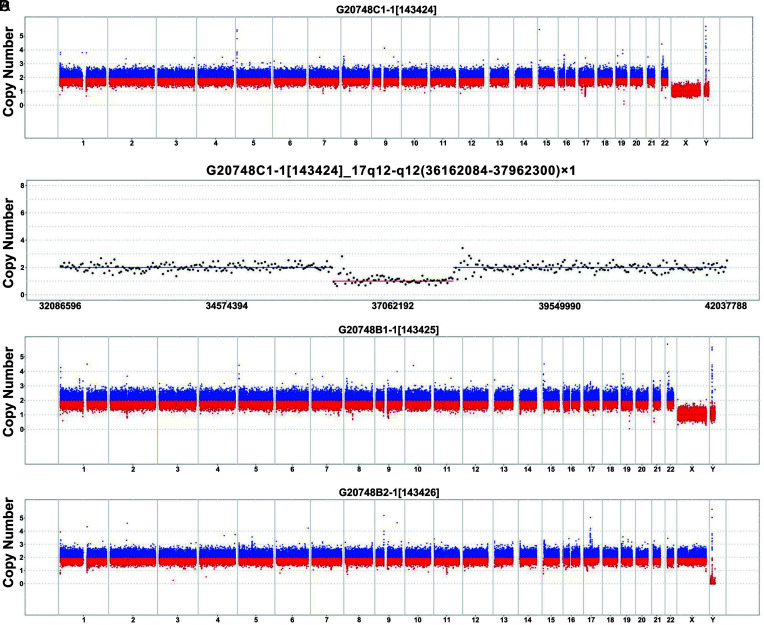Click x-axis value 39549990
Screen dimensions: 764x625
click(559, 306)
